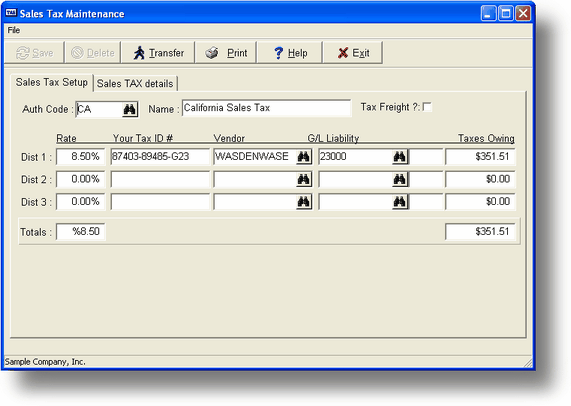Enable the Tax Freight checkbox
Viewport: 571px width, 406px height.
tap(427, 107)
